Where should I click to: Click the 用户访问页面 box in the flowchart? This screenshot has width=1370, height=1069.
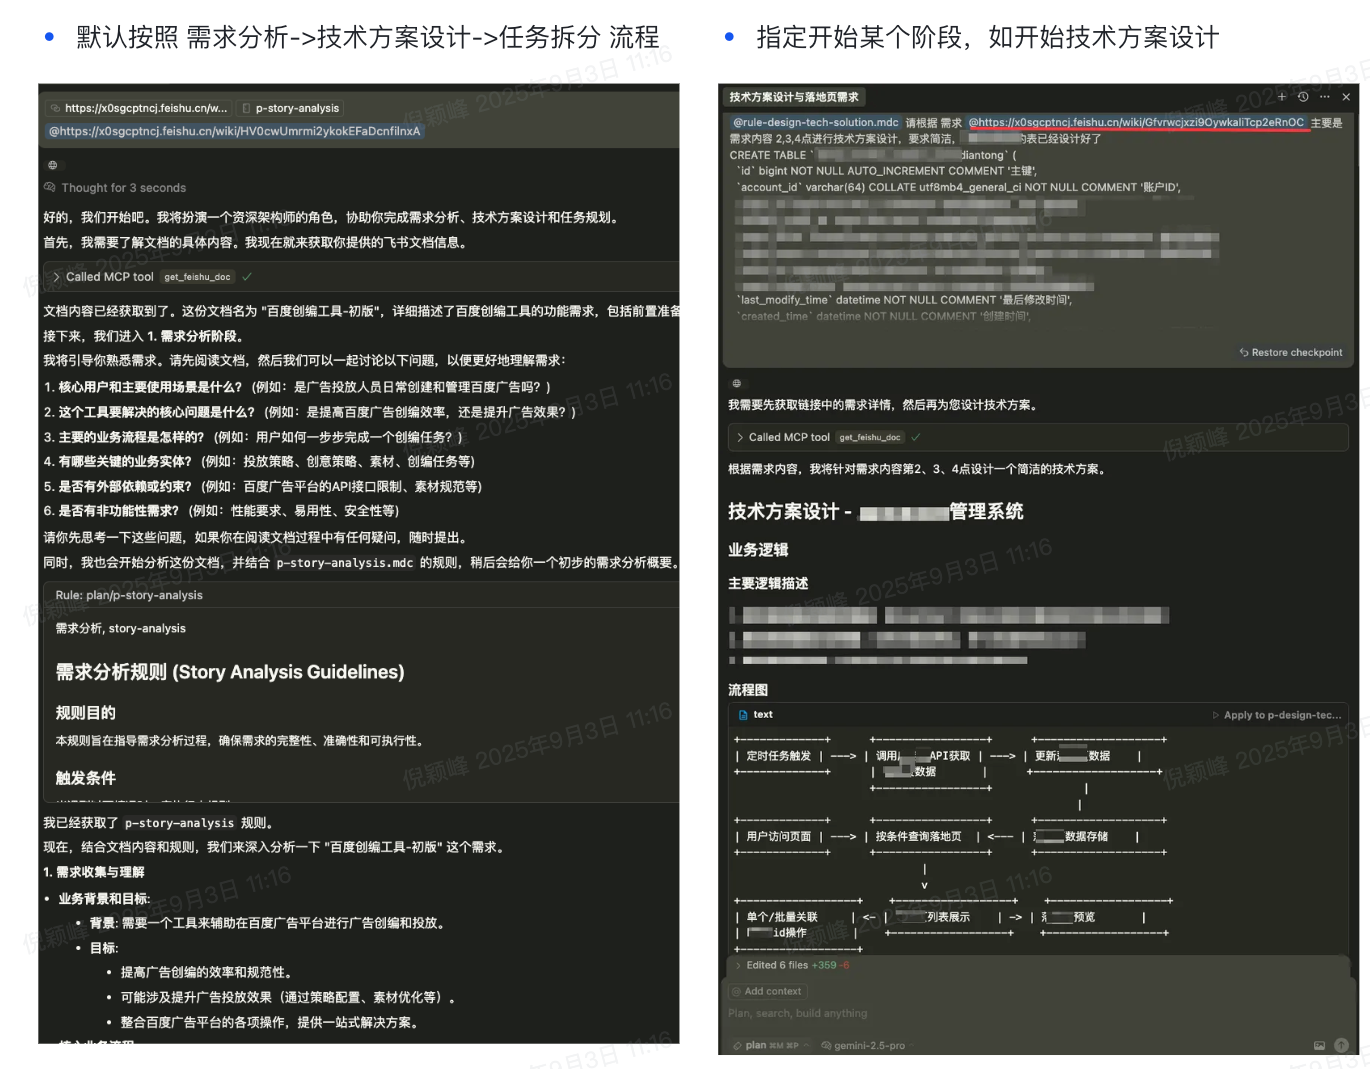point(779,837)
